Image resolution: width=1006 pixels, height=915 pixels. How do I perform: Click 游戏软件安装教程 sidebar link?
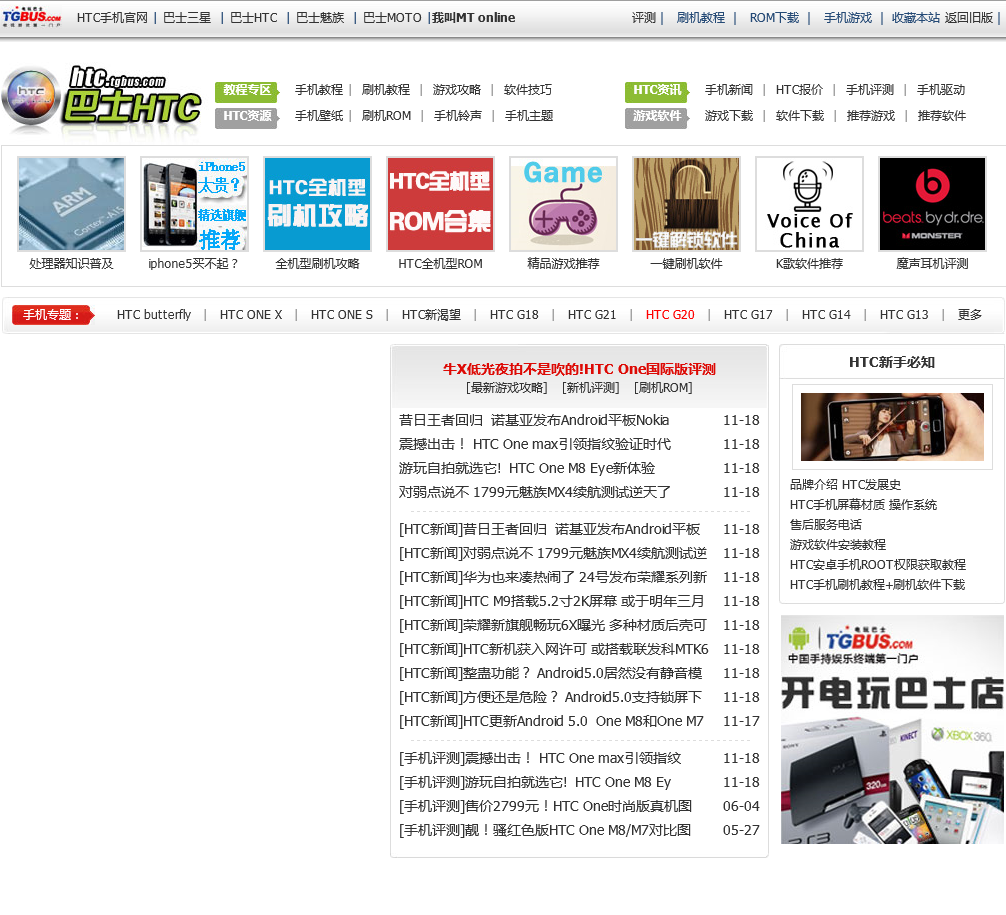pyautogui.click(x=838, y=545)
